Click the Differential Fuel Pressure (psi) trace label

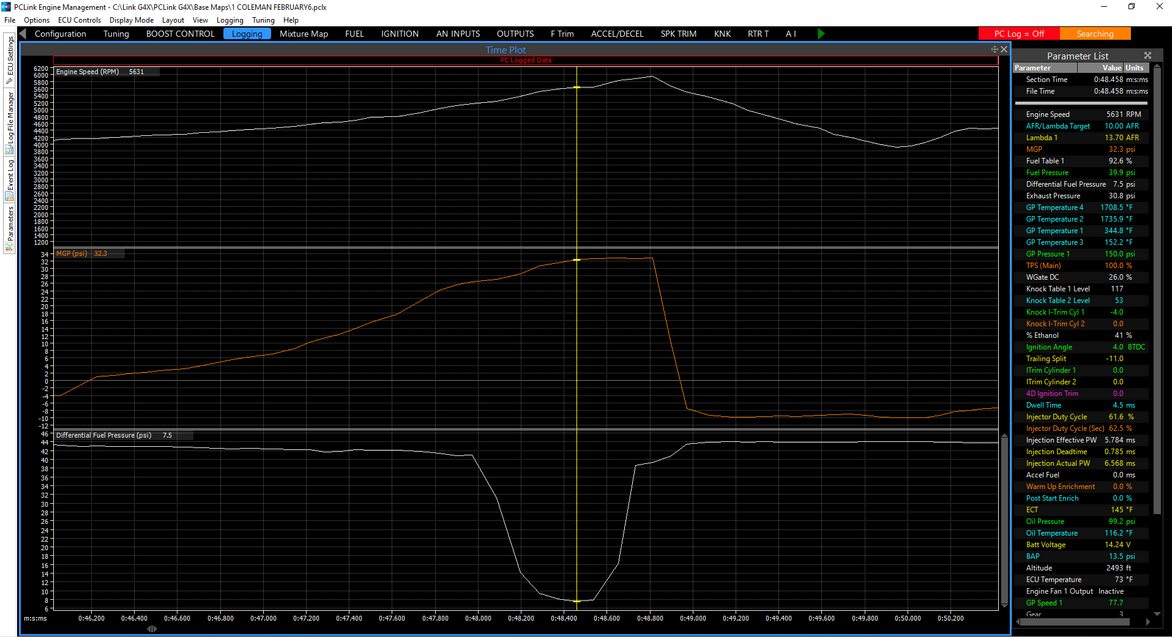pos(103,435)
